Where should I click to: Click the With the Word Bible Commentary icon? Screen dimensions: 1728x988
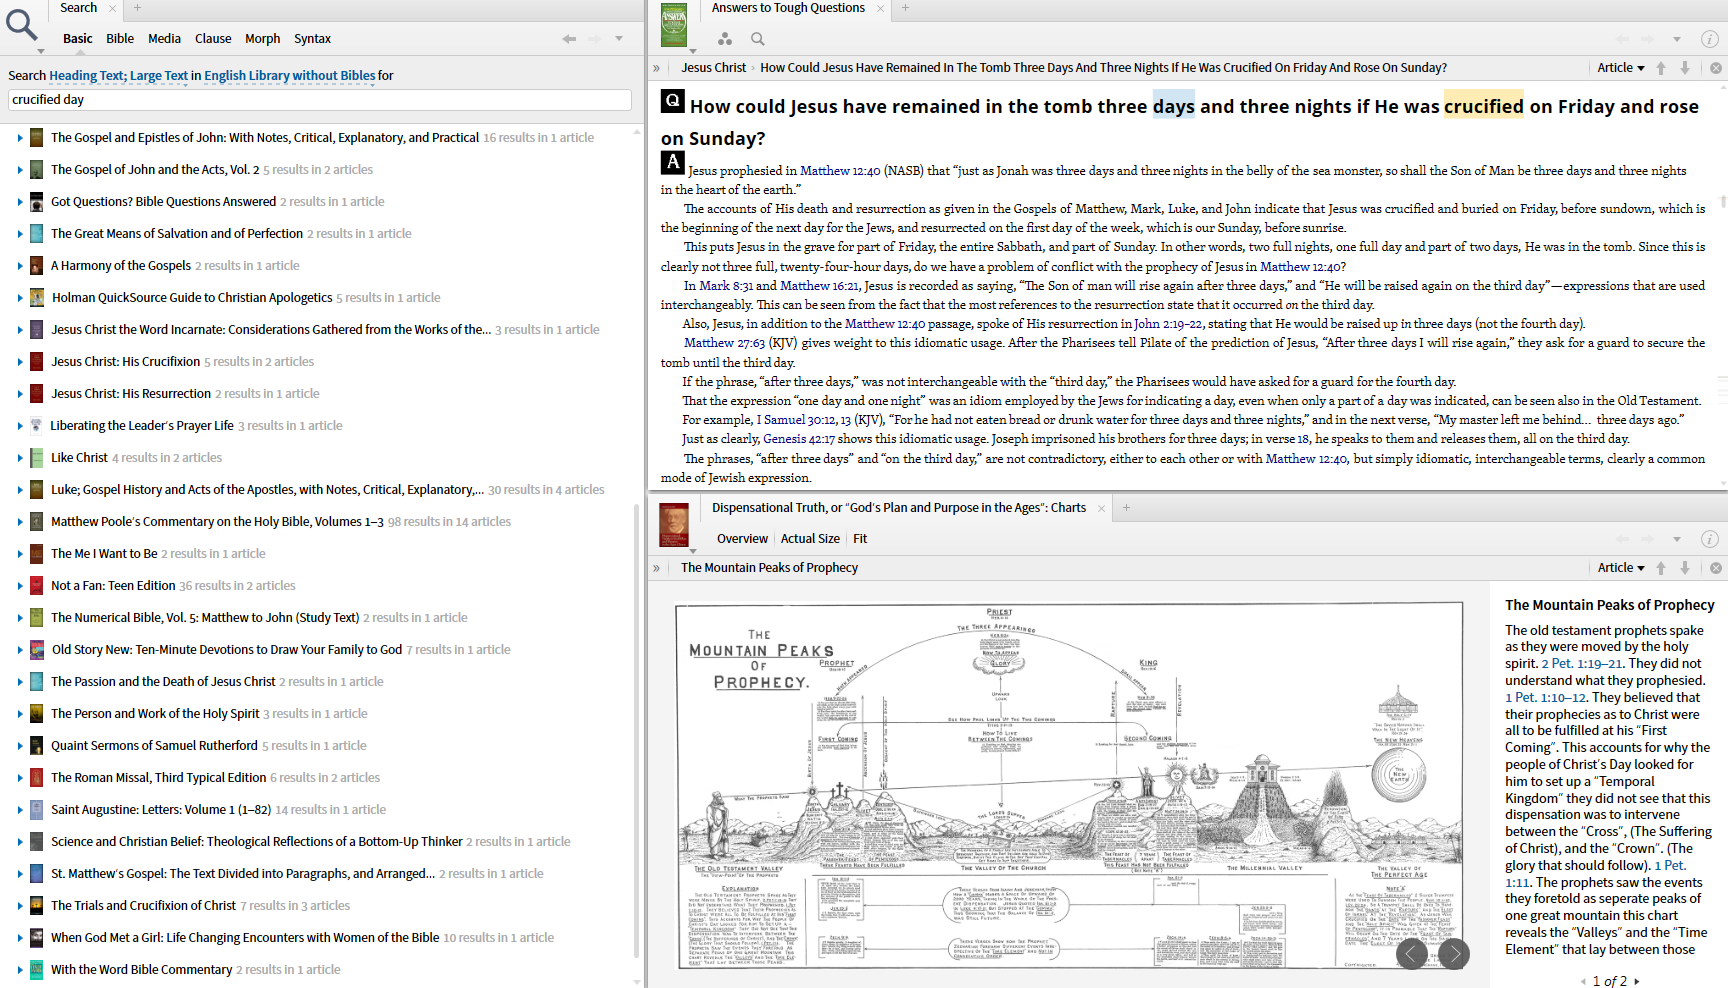pyautogui.click(x=36, y=970)
